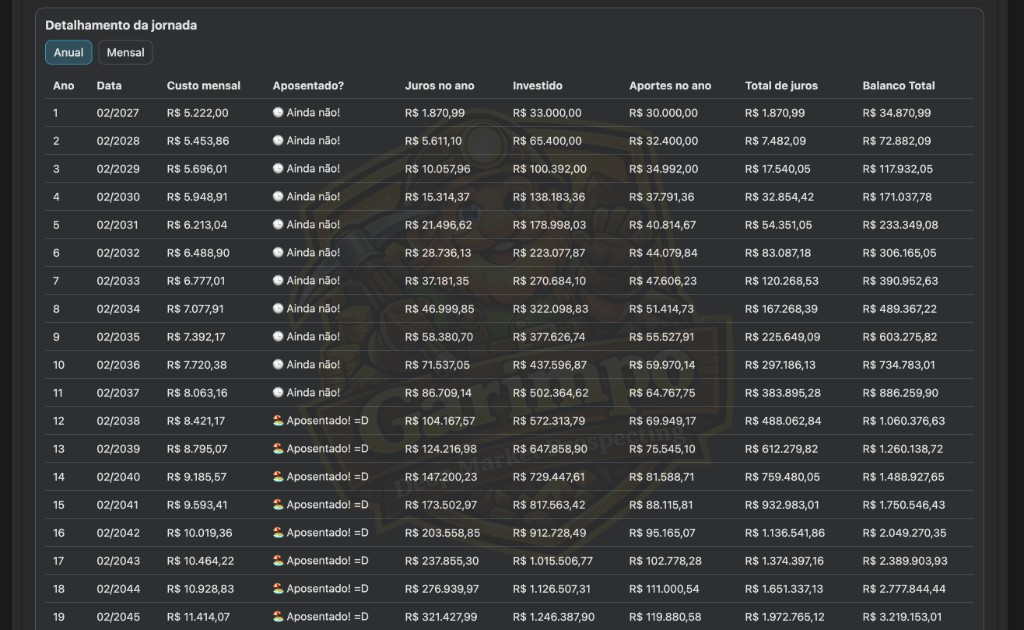
Task: Click the 'Juros no ano' column header
Action: click(439, 86)
